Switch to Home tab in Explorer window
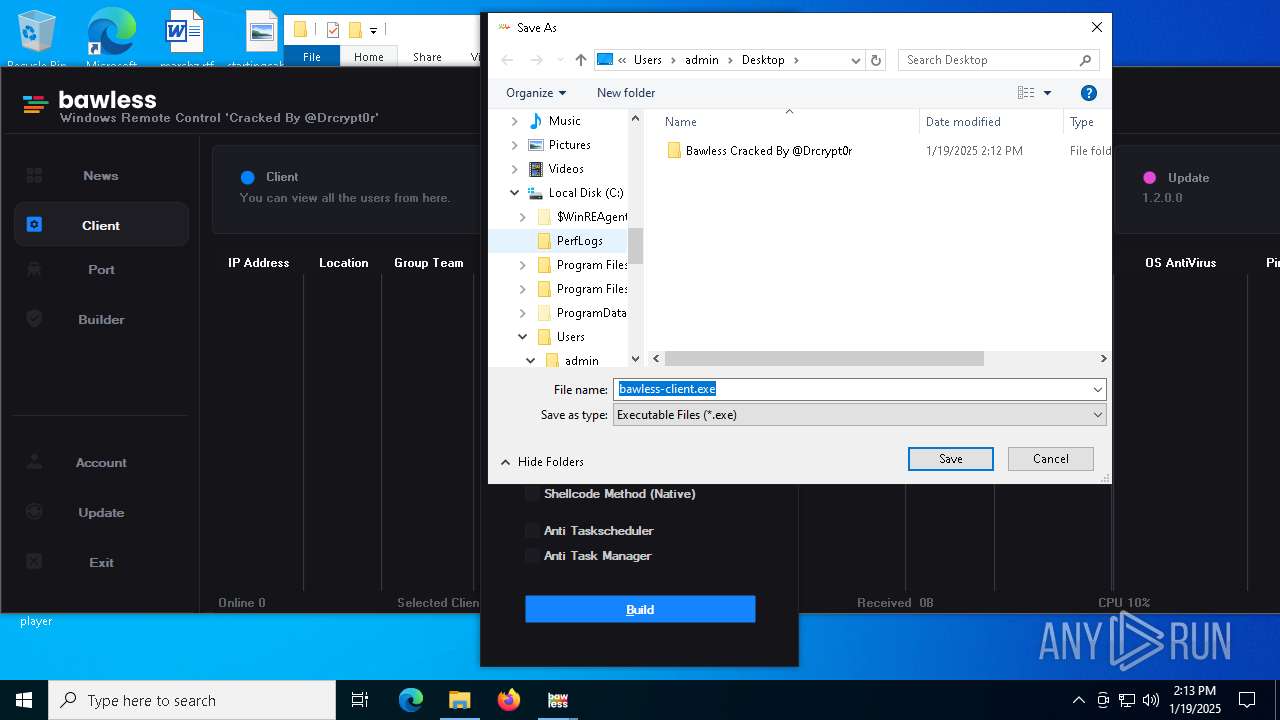The width and height of the screenshot is (1280, 720). tap(369, 57)
